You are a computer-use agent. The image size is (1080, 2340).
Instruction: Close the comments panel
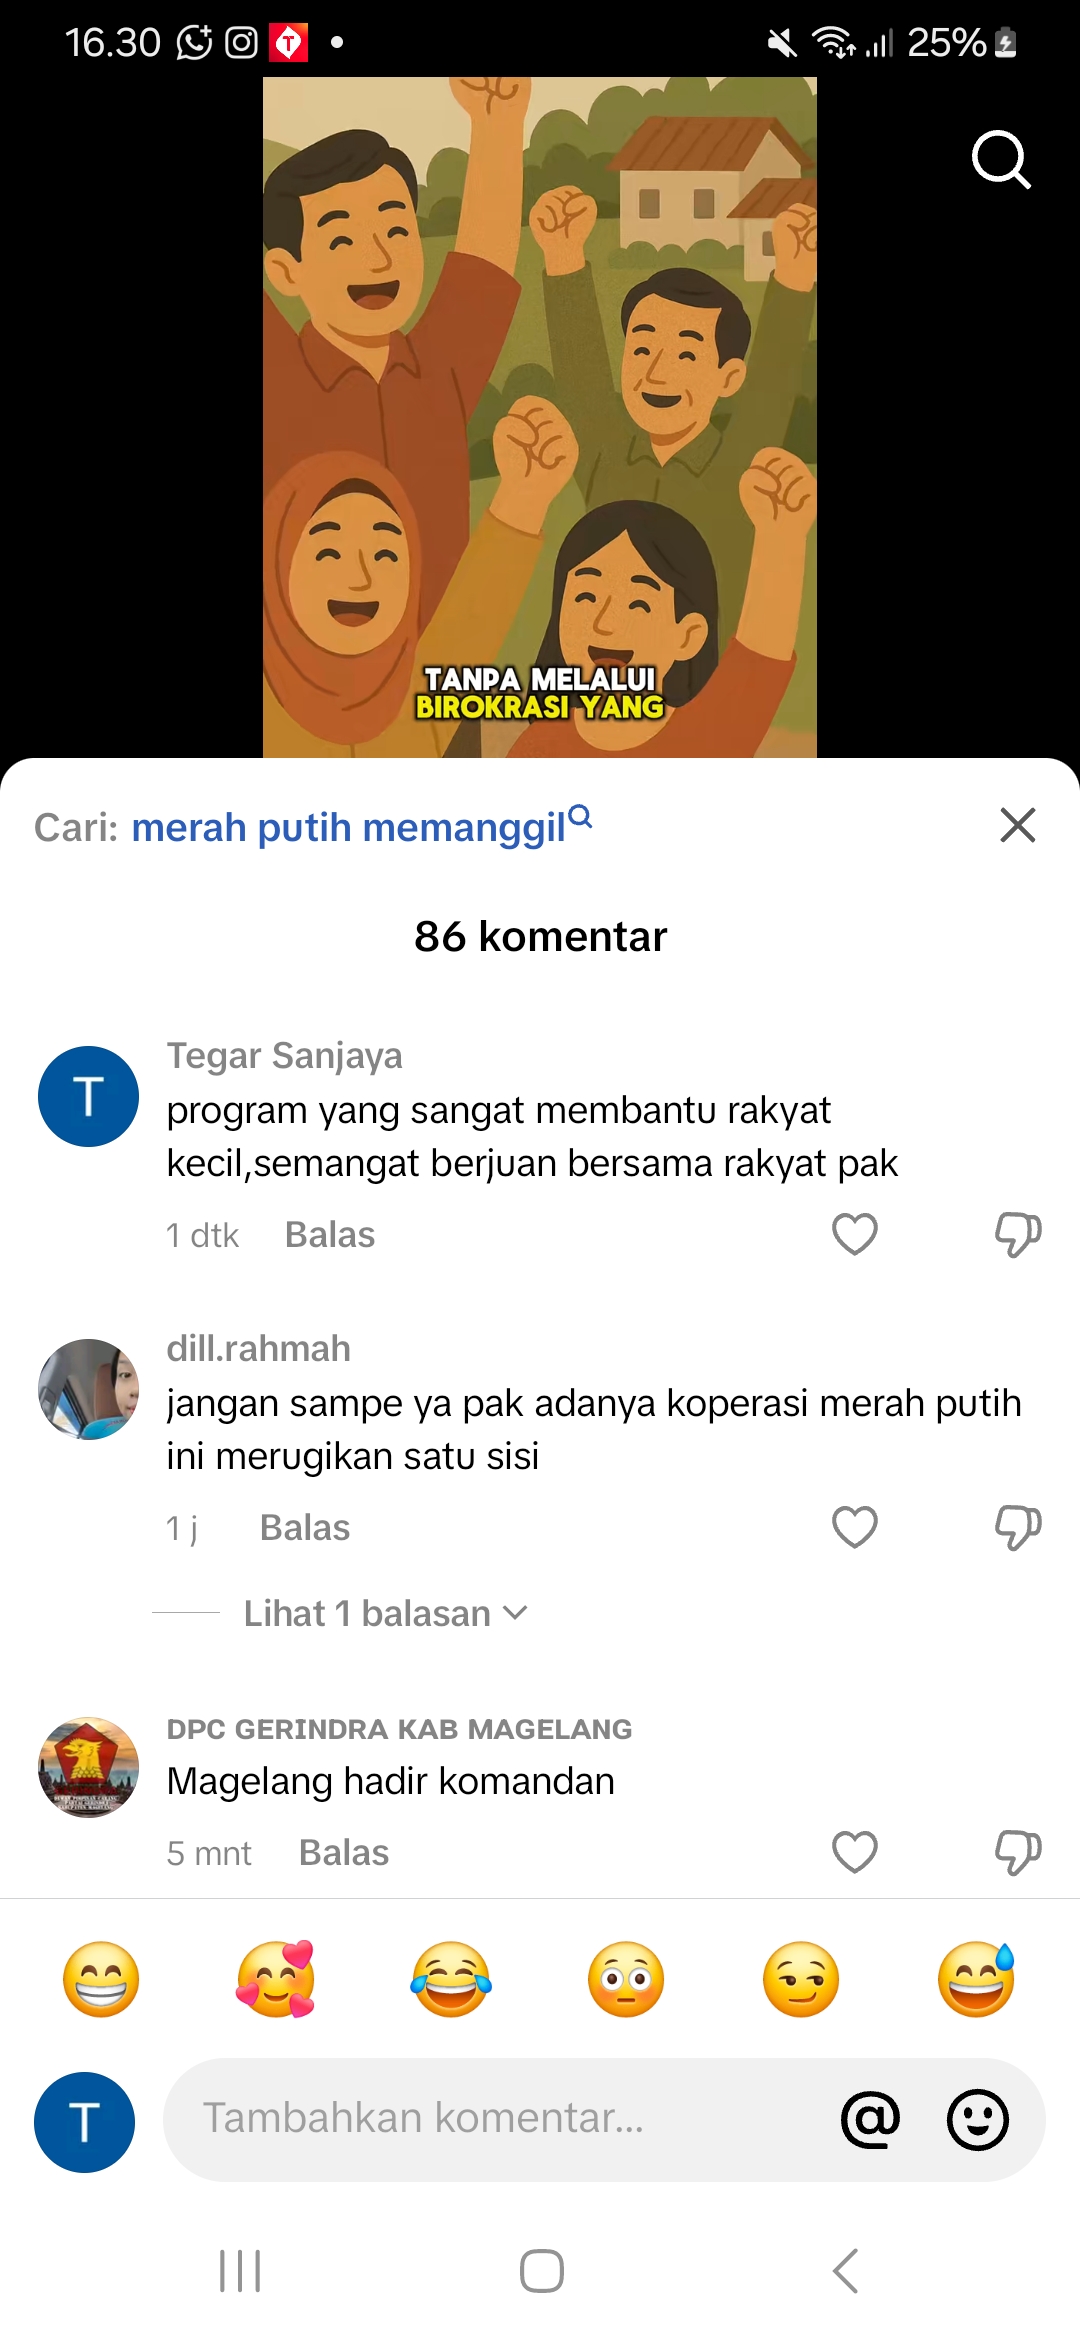point(1018,825)
